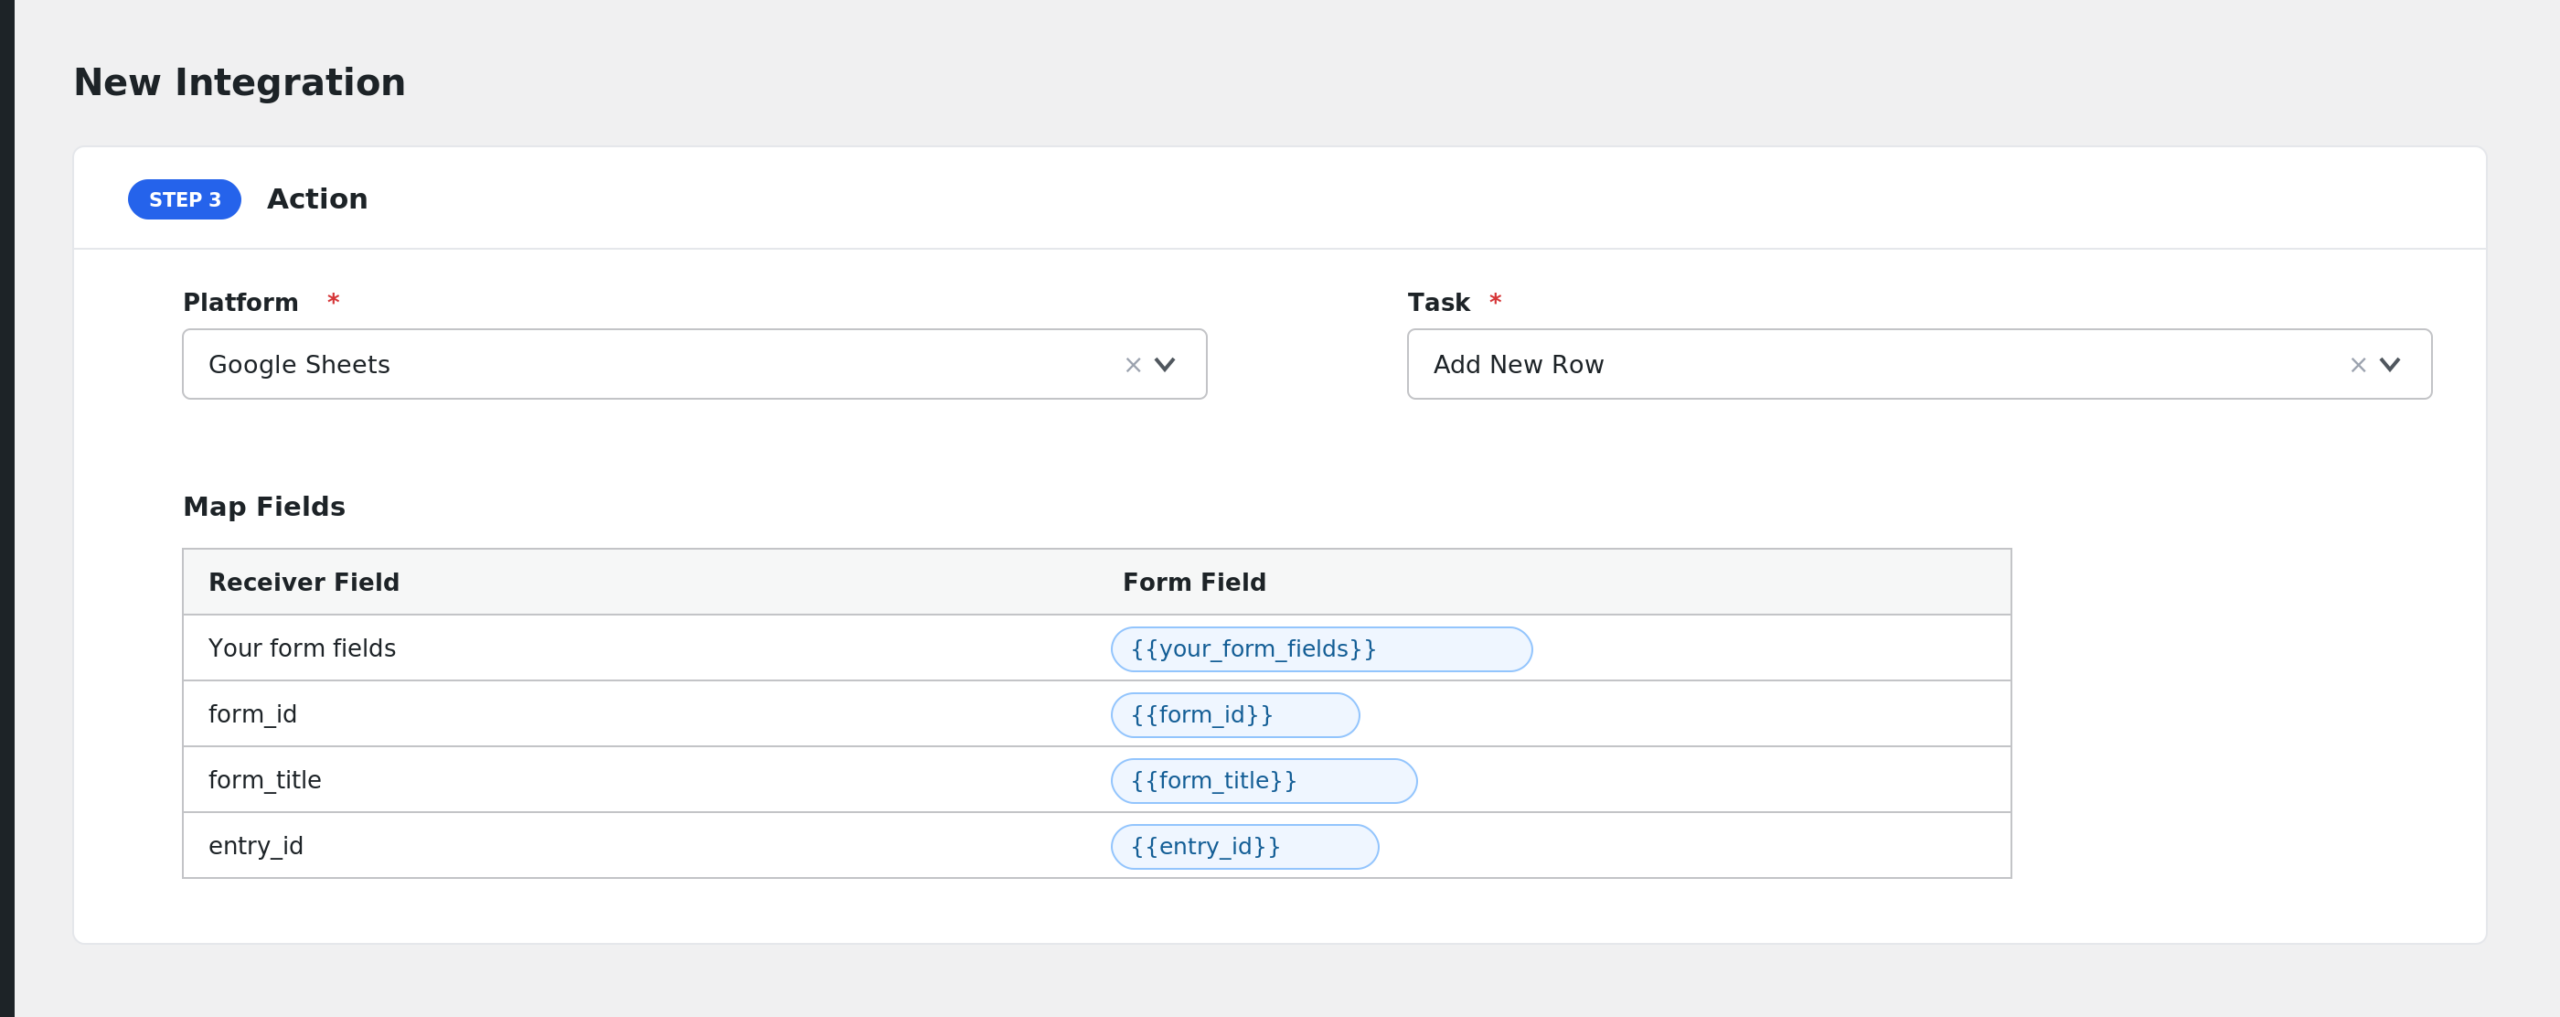Viewport: 2560px width, 1017px height.
Task: Clear the Google Sheets platform selection
Action: (1133, 365)
